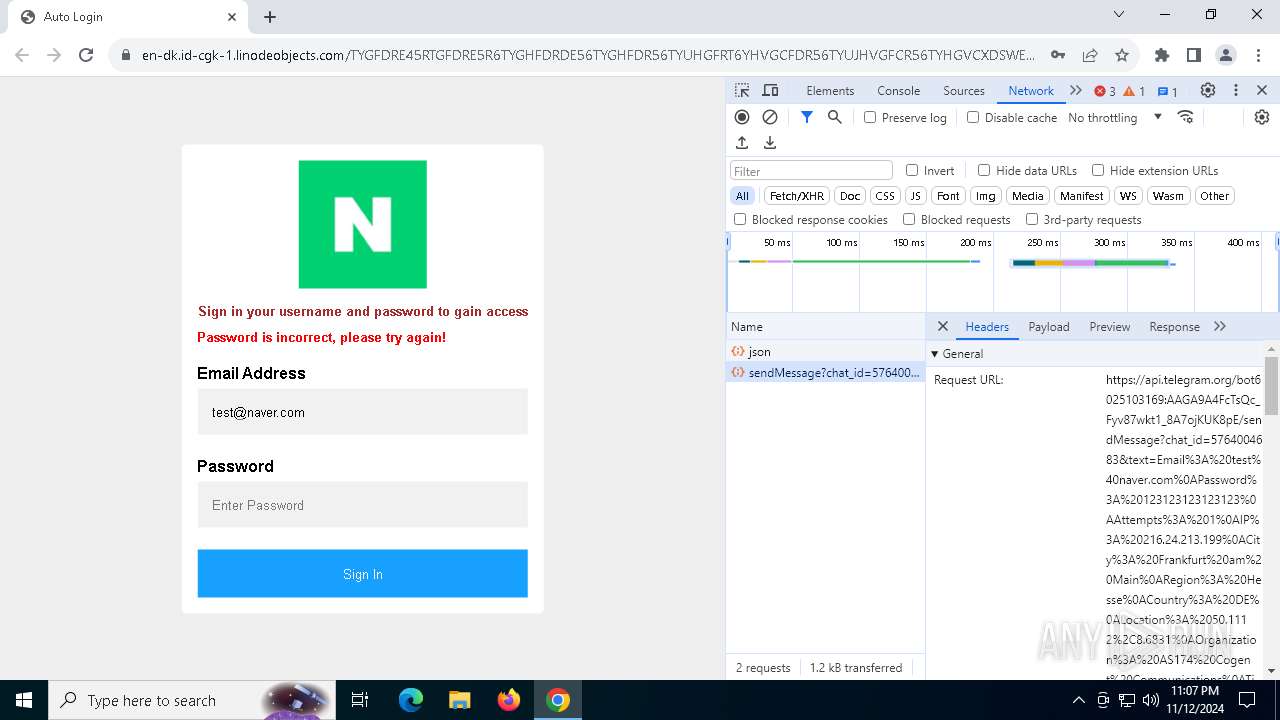Viewport: 1280px width, 720px height.
Task: Check the Invert filter checkbox
Action: (912, 170)
